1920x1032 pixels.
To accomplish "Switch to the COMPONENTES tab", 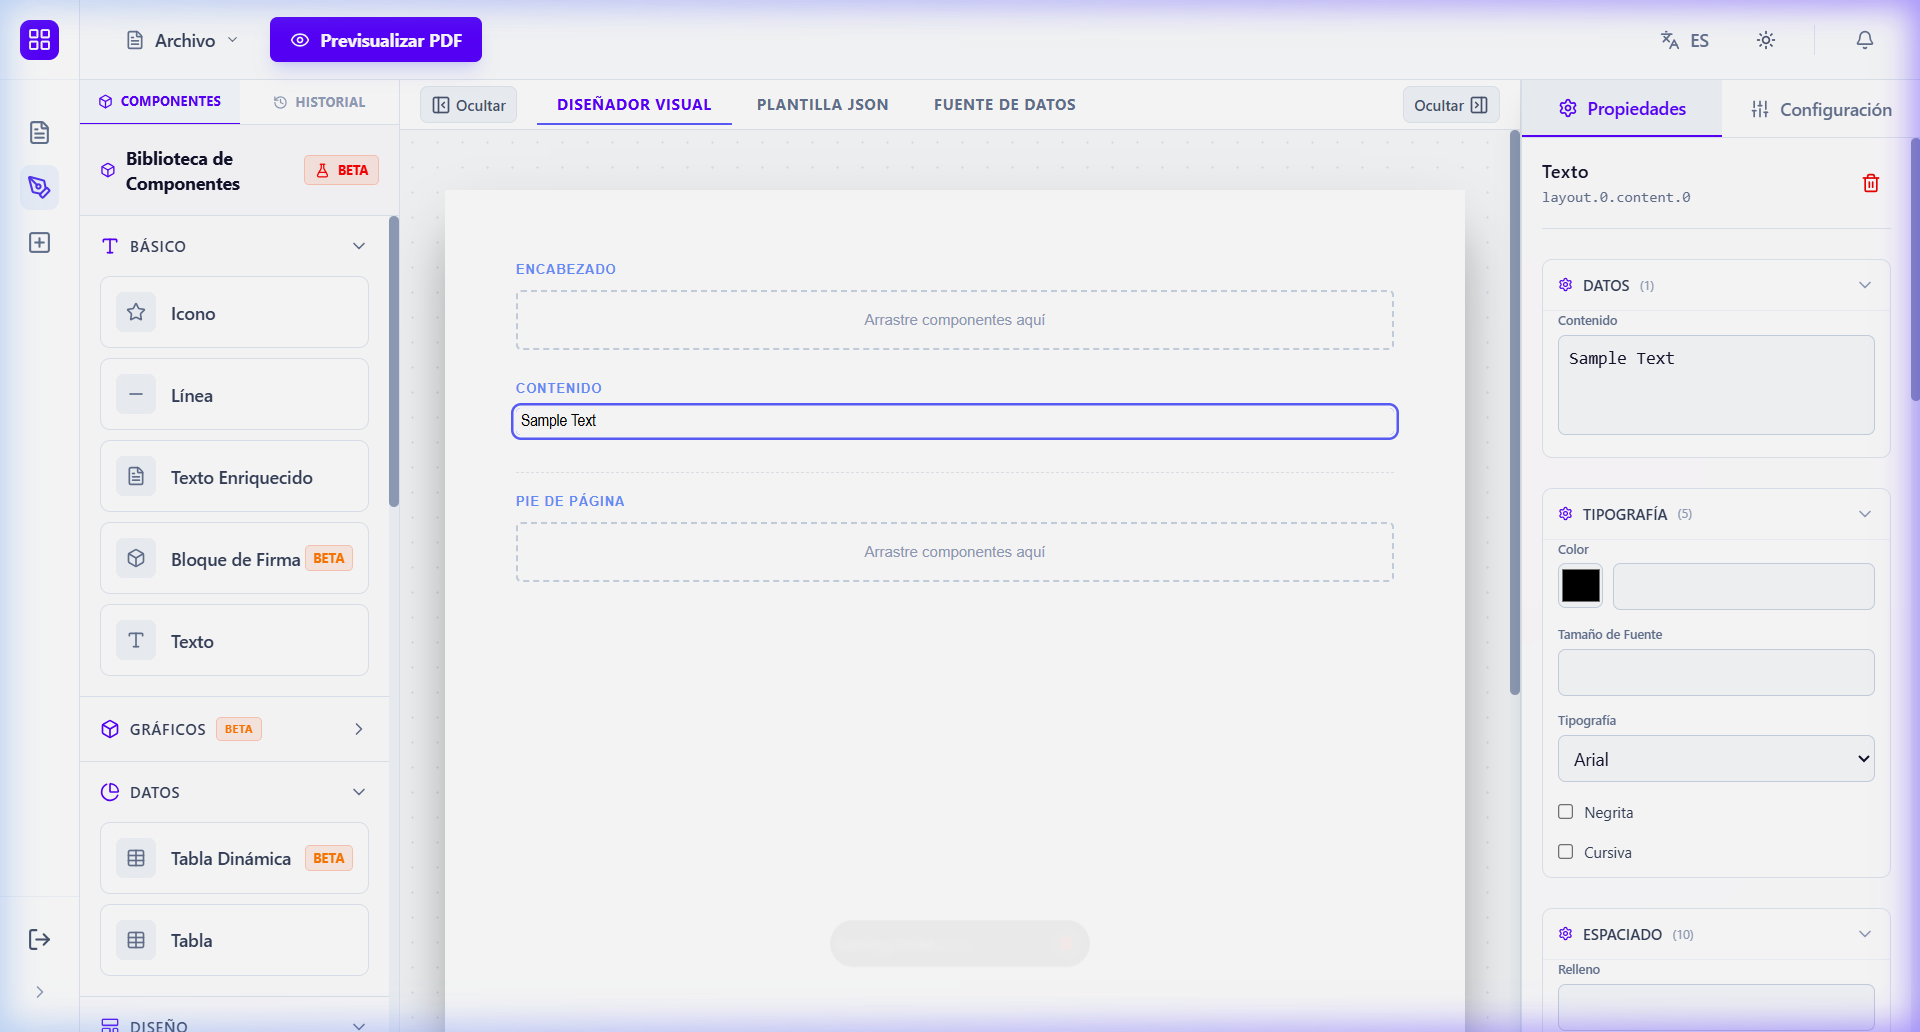I will click(160, 102).
